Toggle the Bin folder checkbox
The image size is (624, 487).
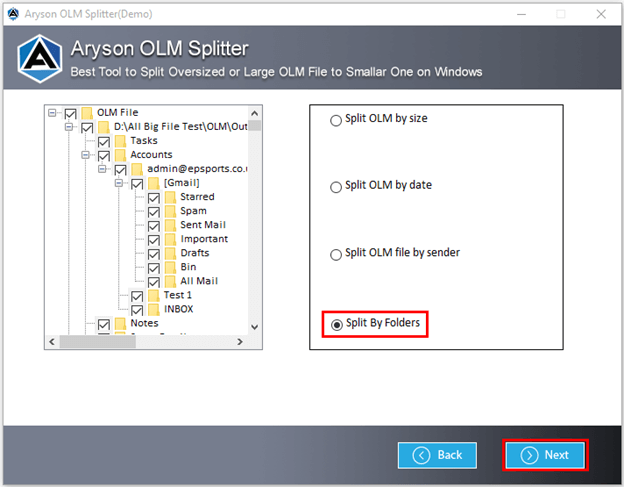154,268
